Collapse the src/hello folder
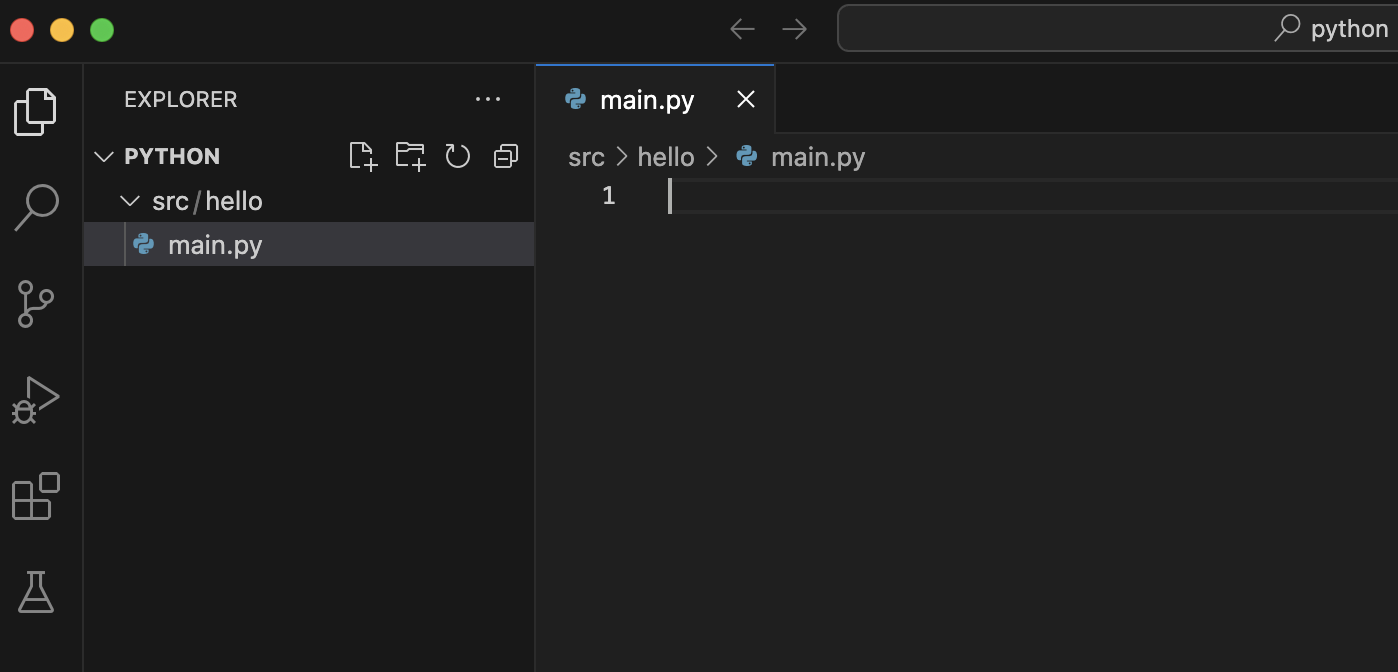The width and height of the screenshot is (1398, 672). pos(129,201)
